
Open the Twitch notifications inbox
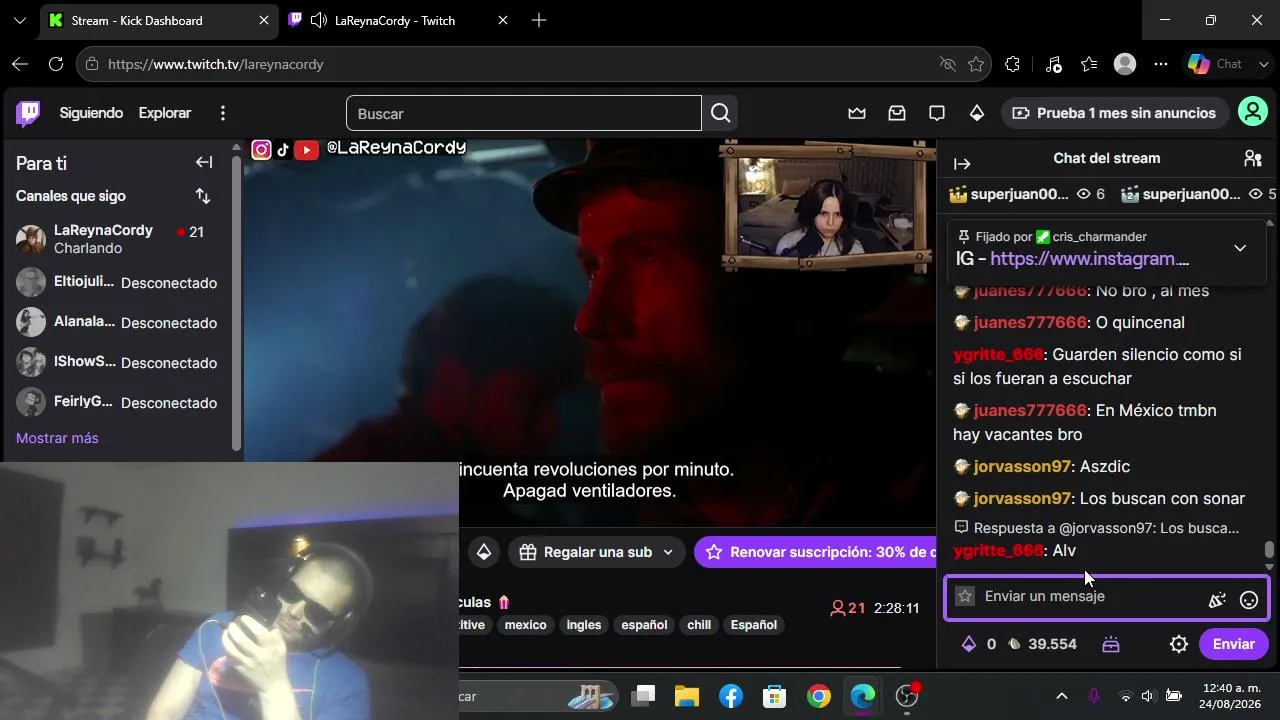click(x=897, y=113)
